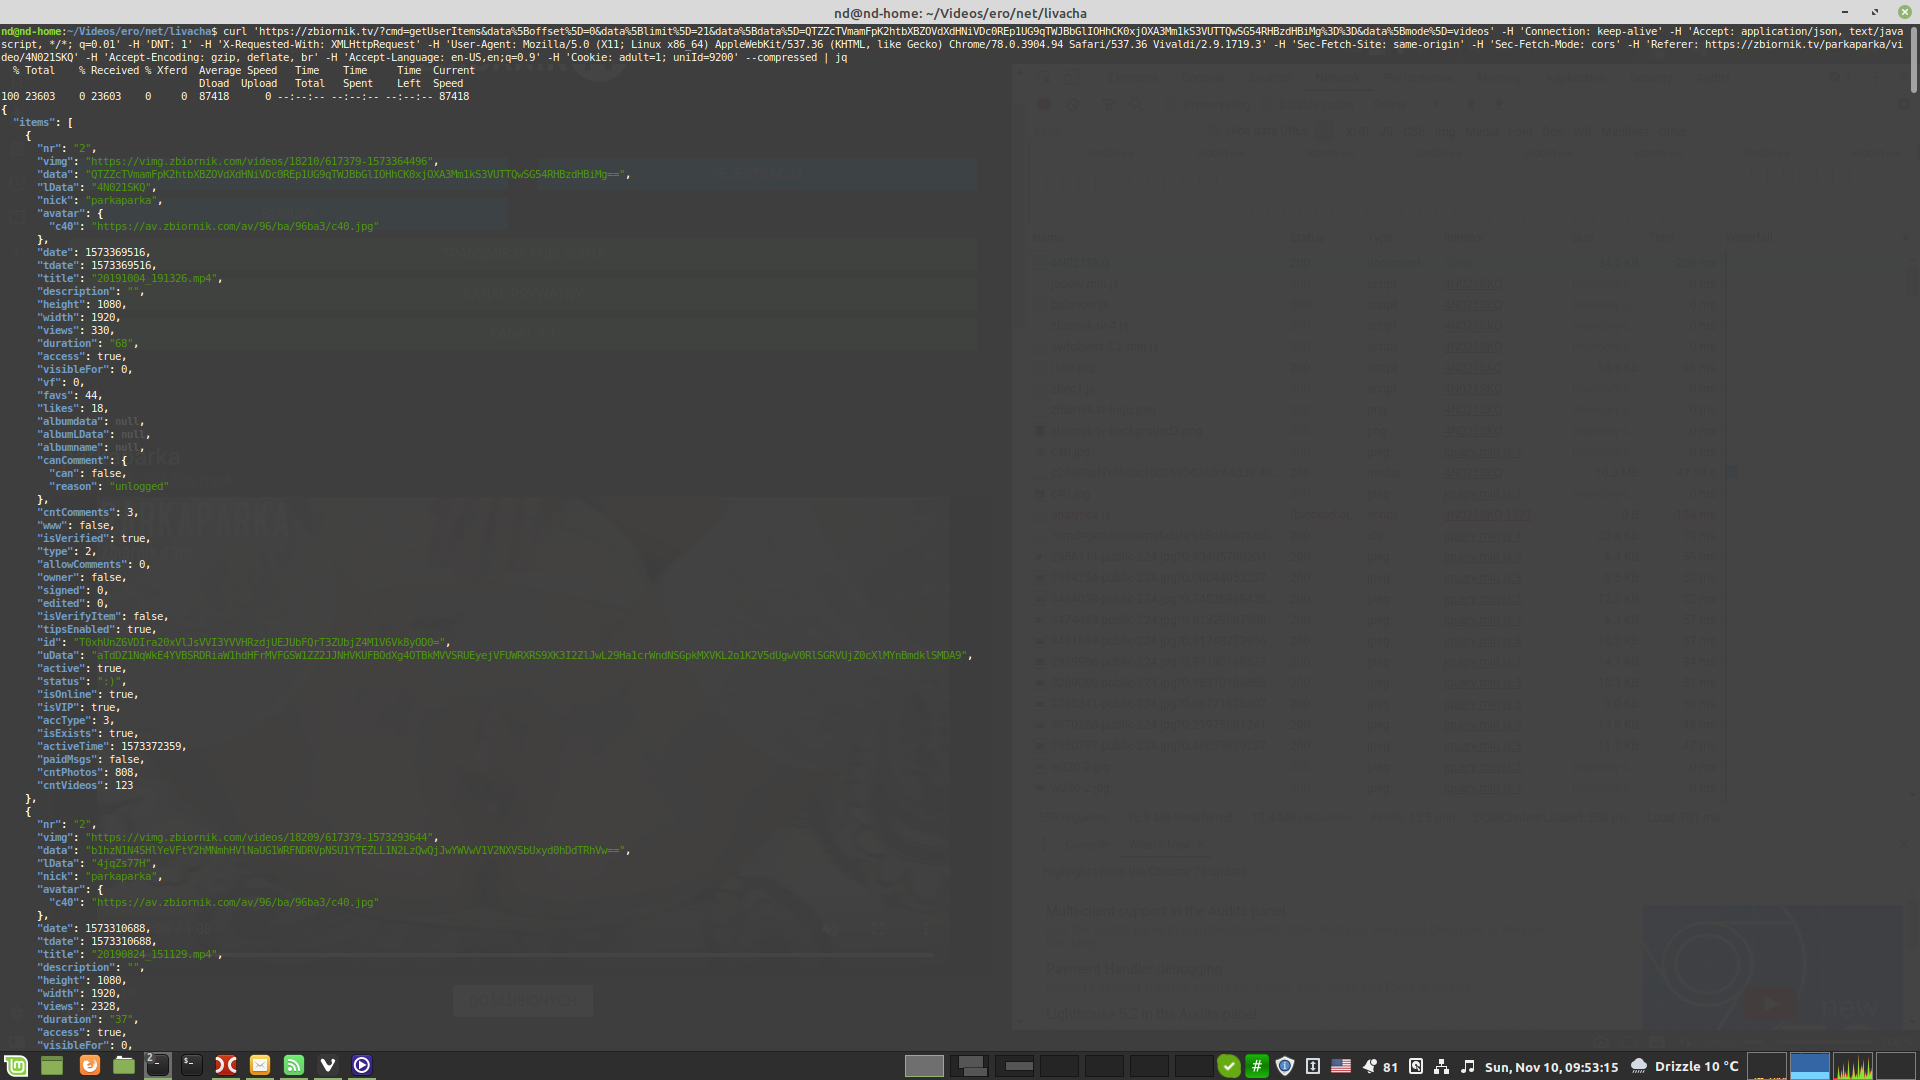Open the purple play-button media player
Screen dimensions: 1920x1080
(362, 1066)
